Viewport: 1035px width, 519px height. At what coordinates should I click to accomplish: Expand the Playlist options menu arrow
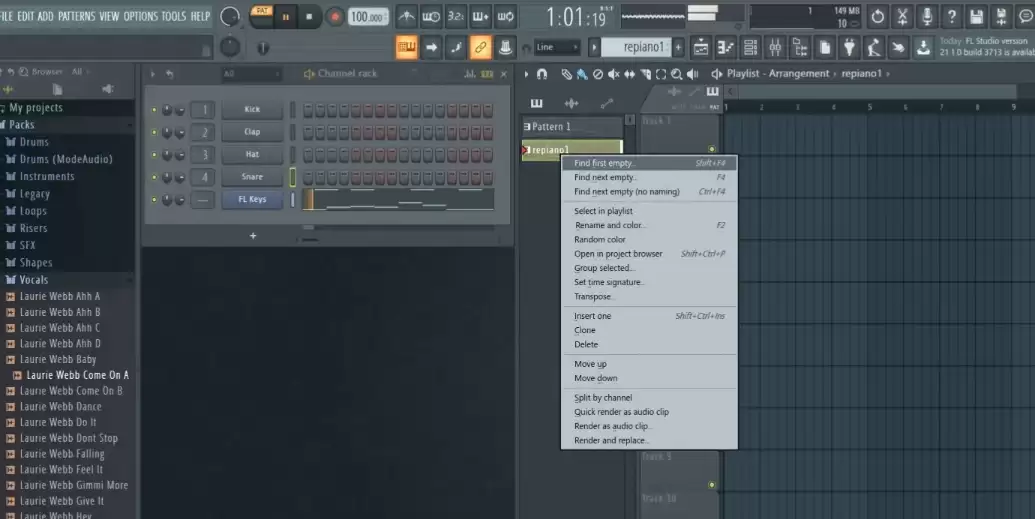526,74
